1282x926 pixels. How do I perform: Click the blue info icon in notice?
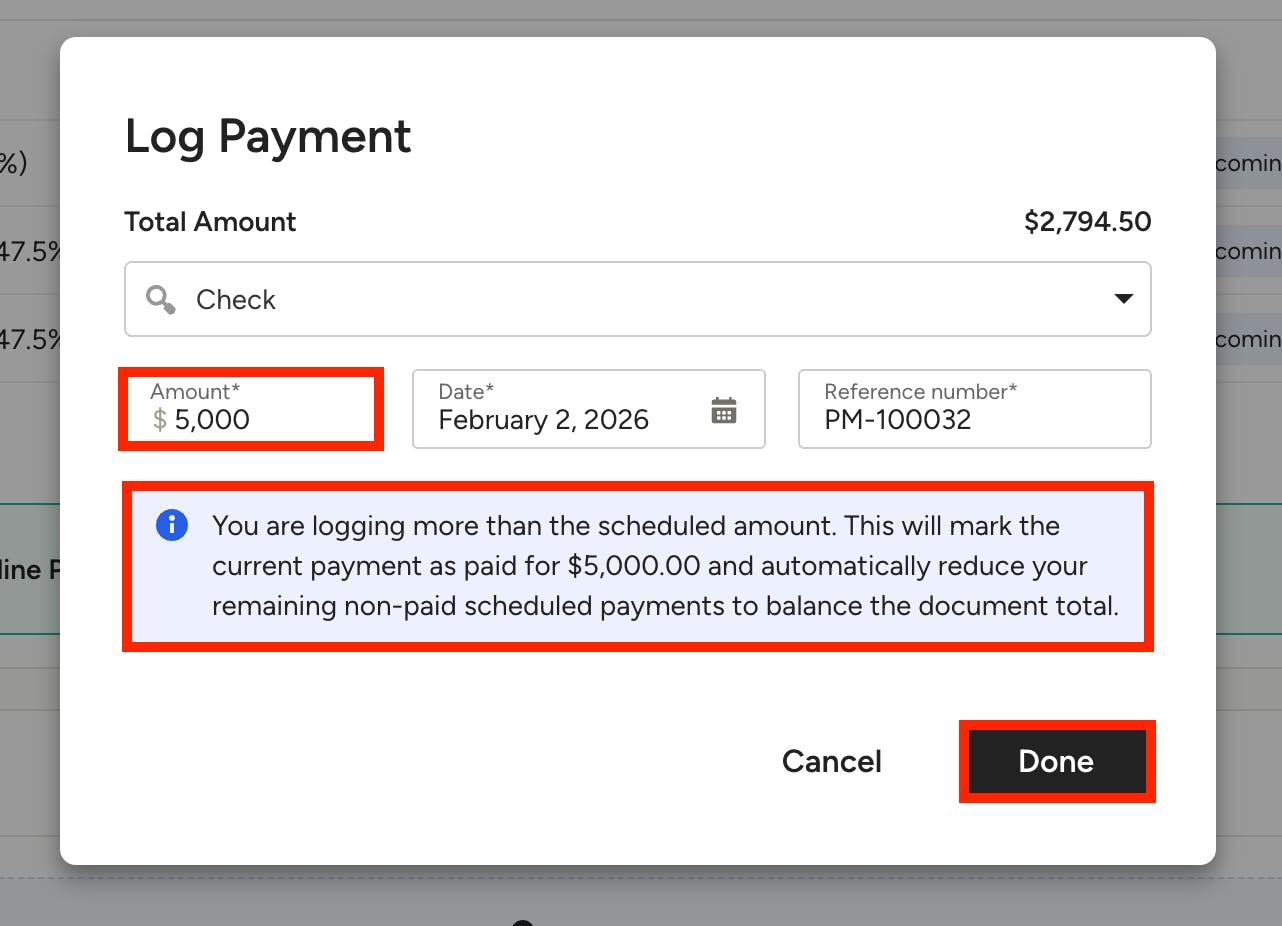click(x=172, y=524)
